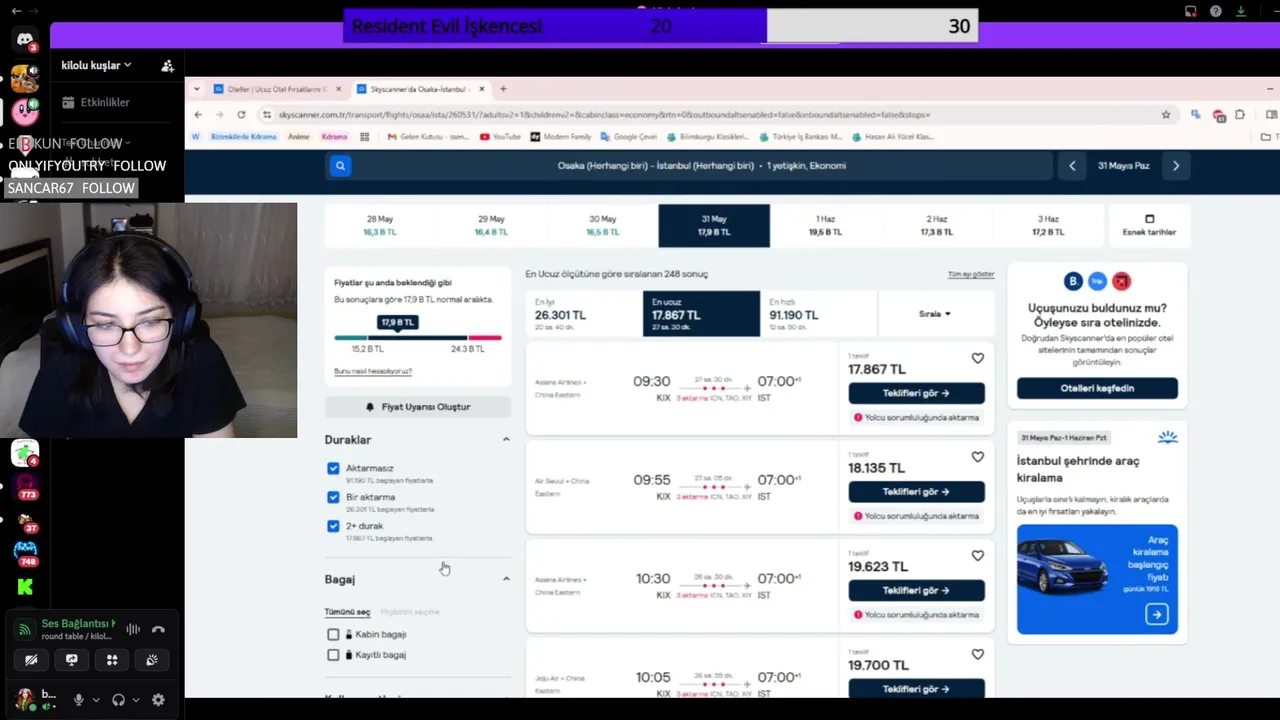The image size is (1280, 720).
Task: Open Discord home direct messages icon
Action: (x=25, y=41)
